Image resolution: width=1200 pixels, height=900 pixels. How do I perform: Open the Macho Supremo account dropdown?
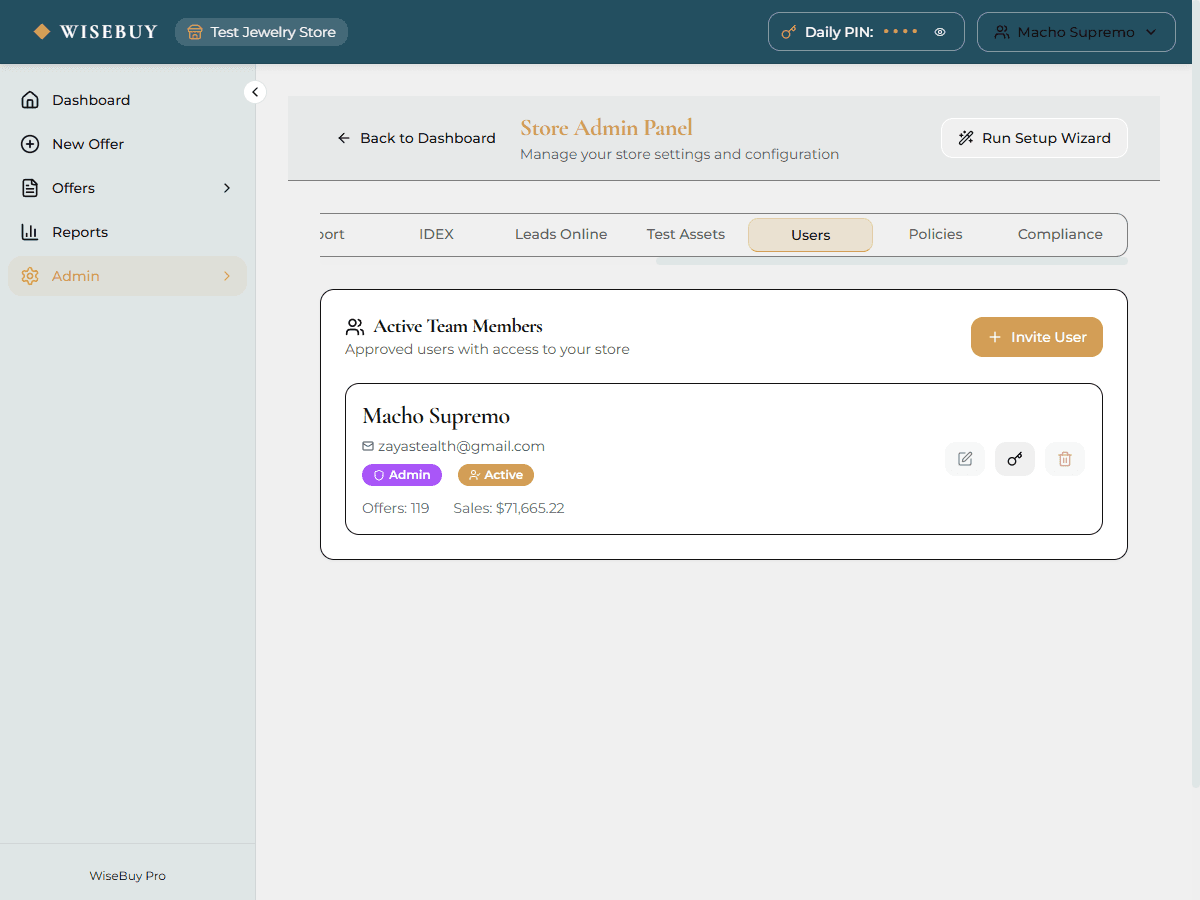(x=1076, y=31)
